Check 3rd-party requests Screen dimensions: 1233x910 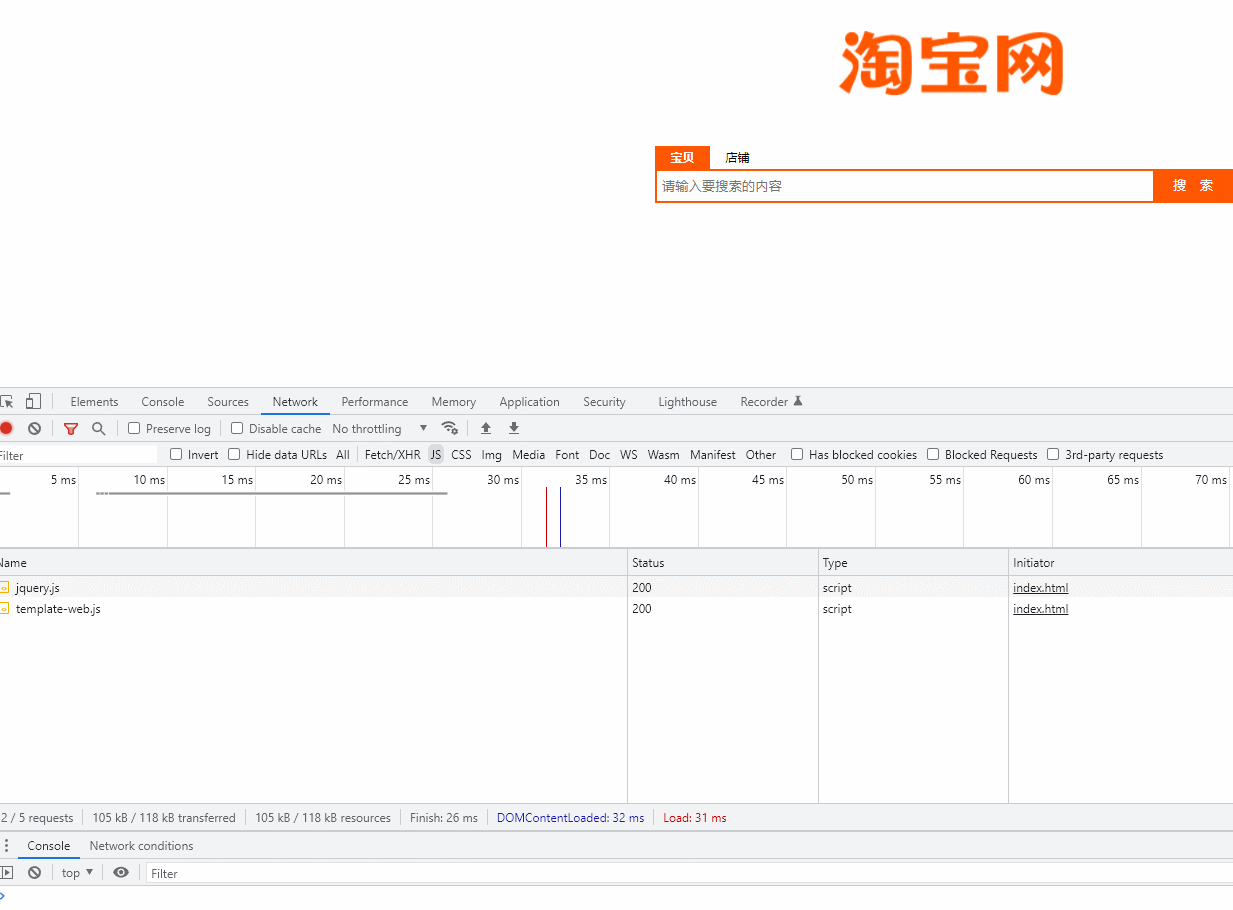[x=1053, y=454]
